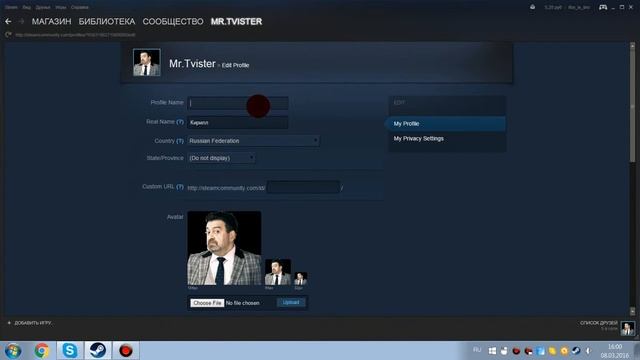Select My Profile in edit sidebar
Viewport: 640px width, 360px height.
pos(445,124)
